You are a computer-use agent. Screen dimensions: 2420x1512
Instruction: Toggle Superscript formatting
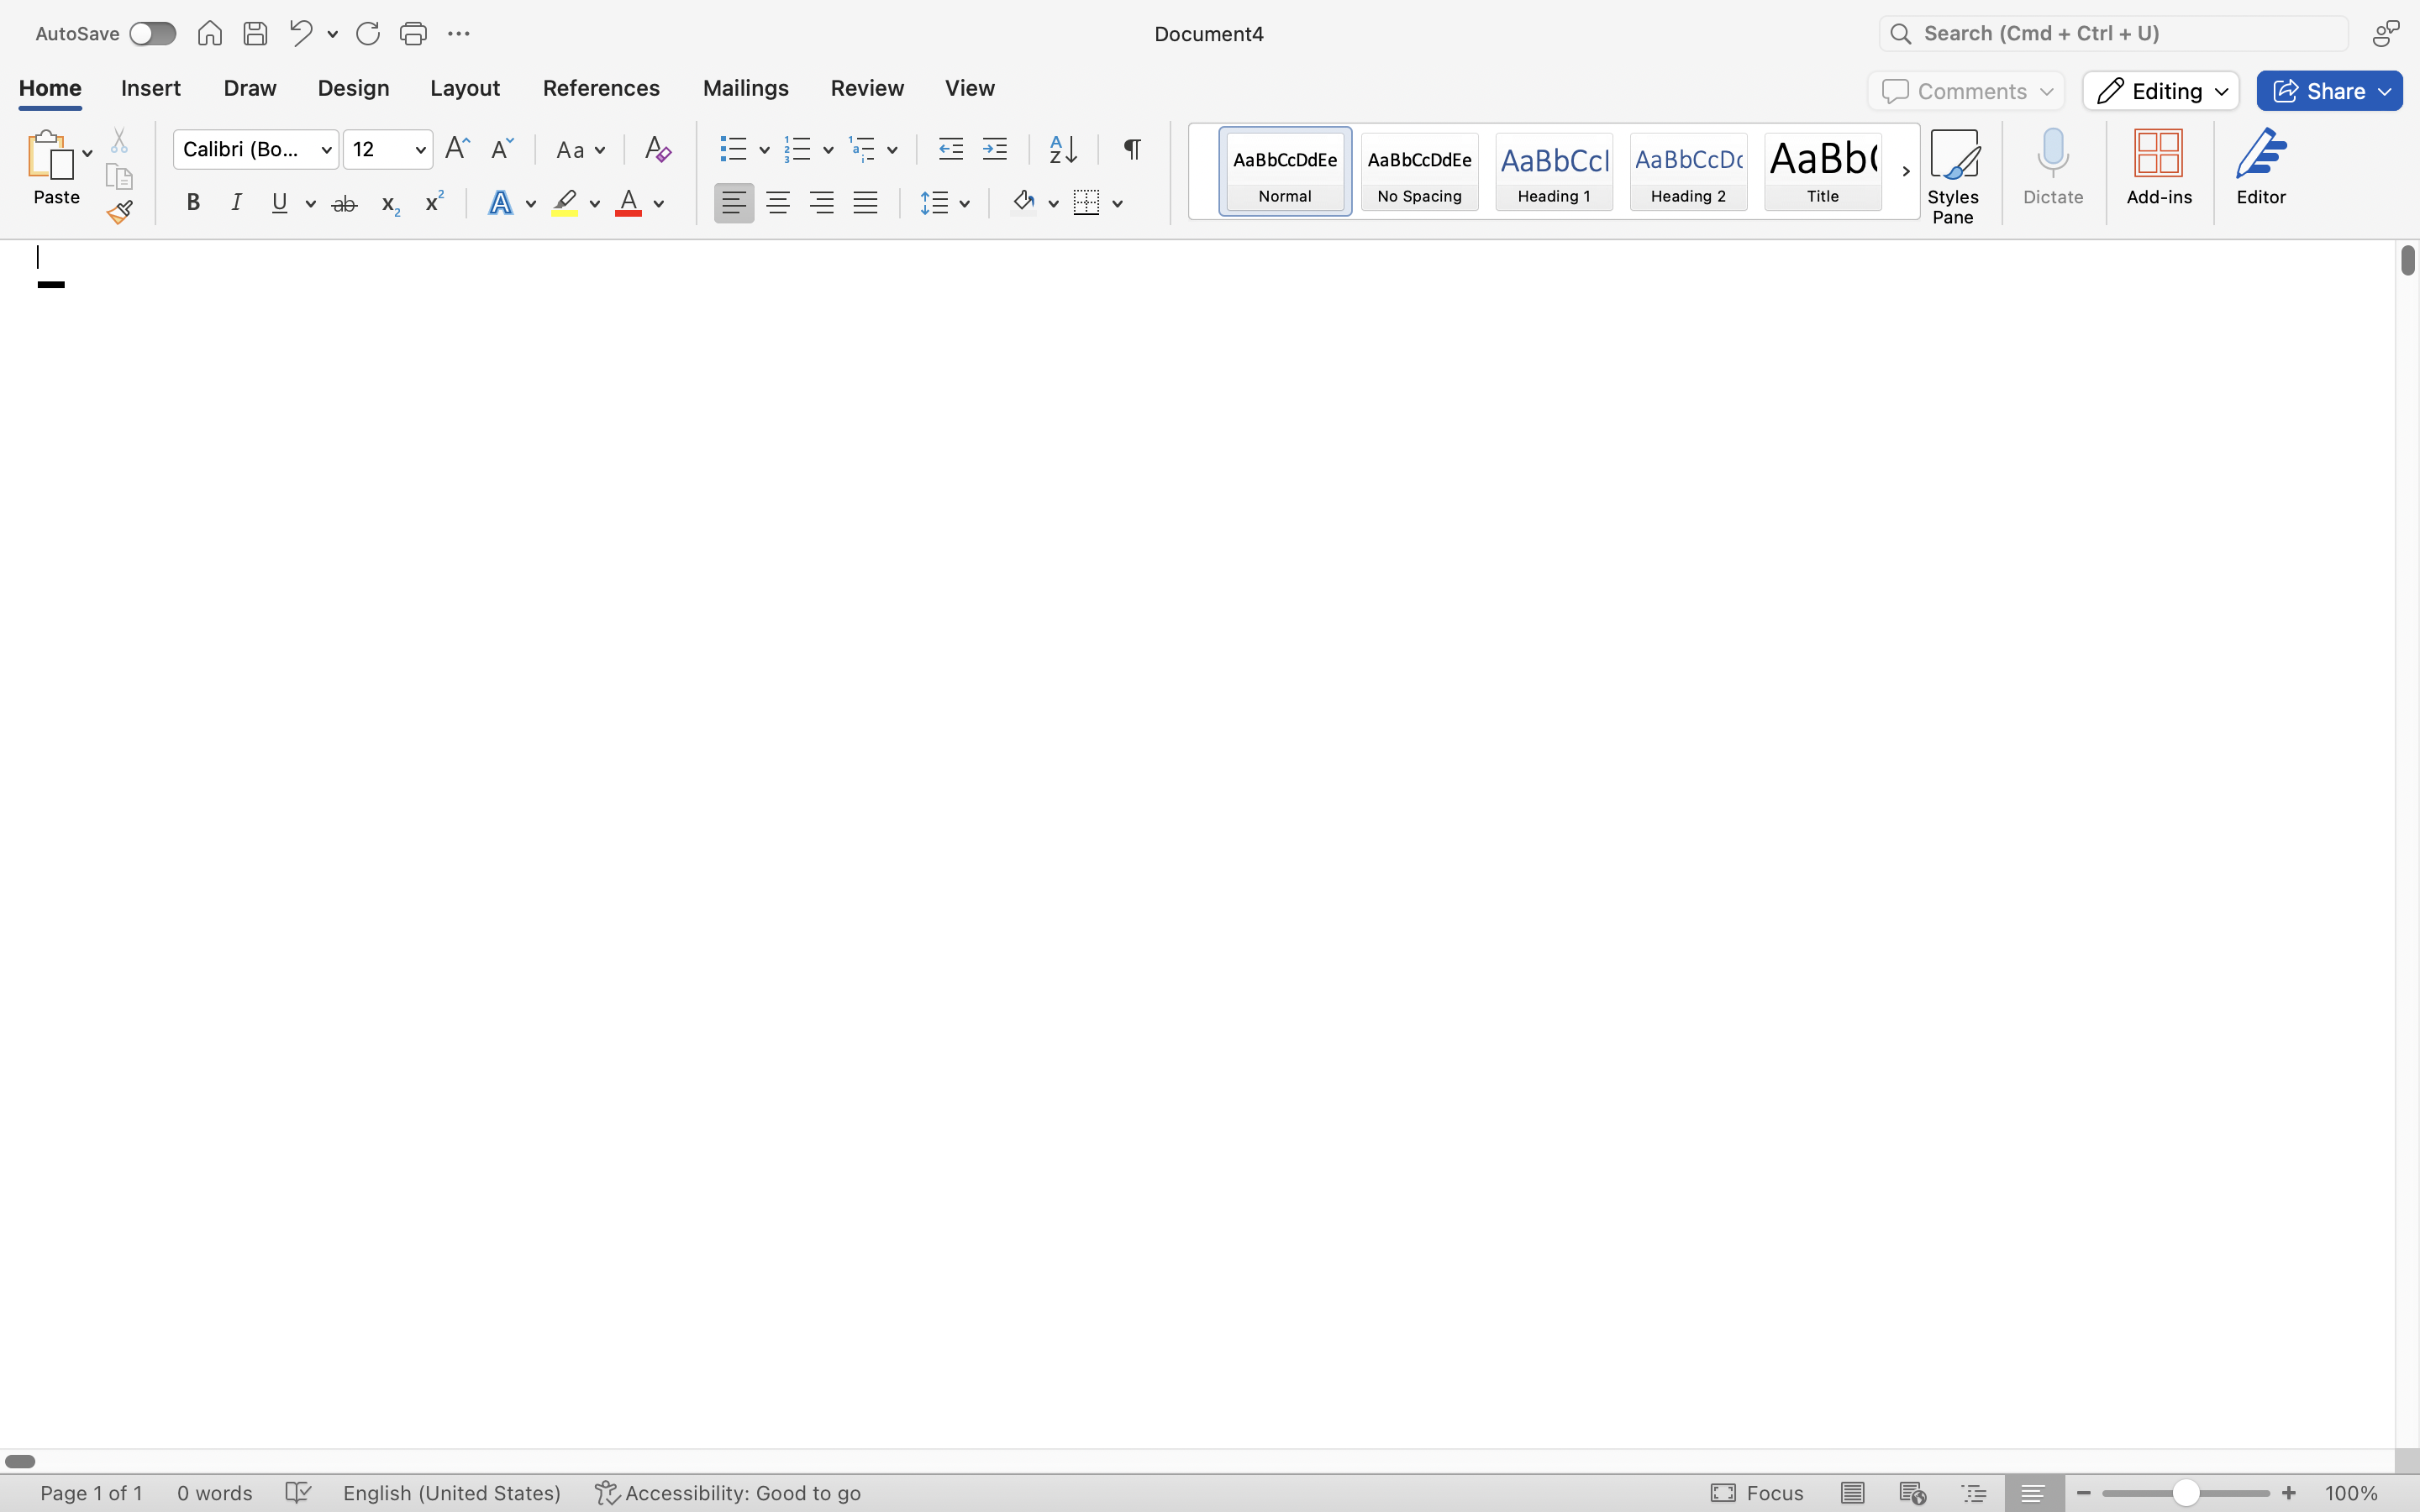(434, 202)
